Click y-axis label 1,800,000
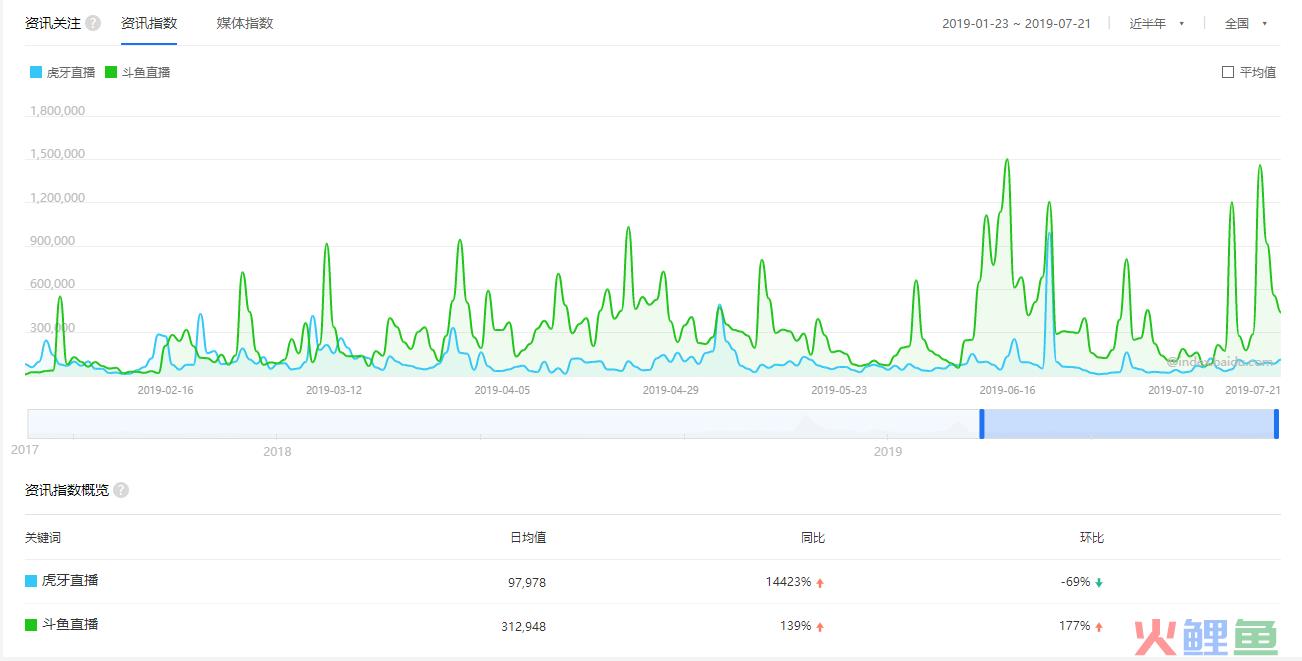Image resolution: width=1302 pixels, height=661 pixels. click(56, 111)
